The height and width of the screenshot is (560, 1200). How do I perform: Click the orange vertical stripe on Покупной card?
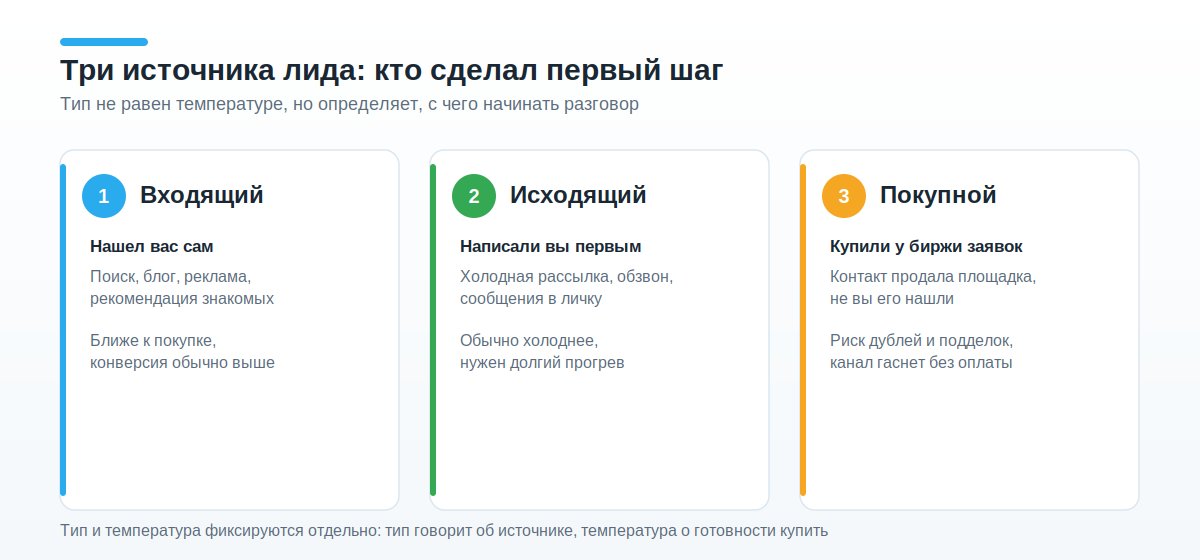pos(803,330)
